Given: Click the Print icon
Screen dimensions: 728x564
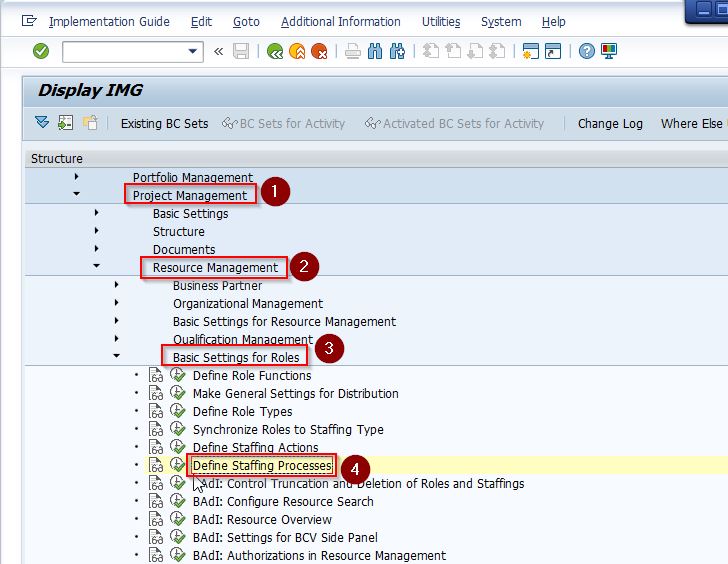Looking at the screenshot, I should pos(352,51).
